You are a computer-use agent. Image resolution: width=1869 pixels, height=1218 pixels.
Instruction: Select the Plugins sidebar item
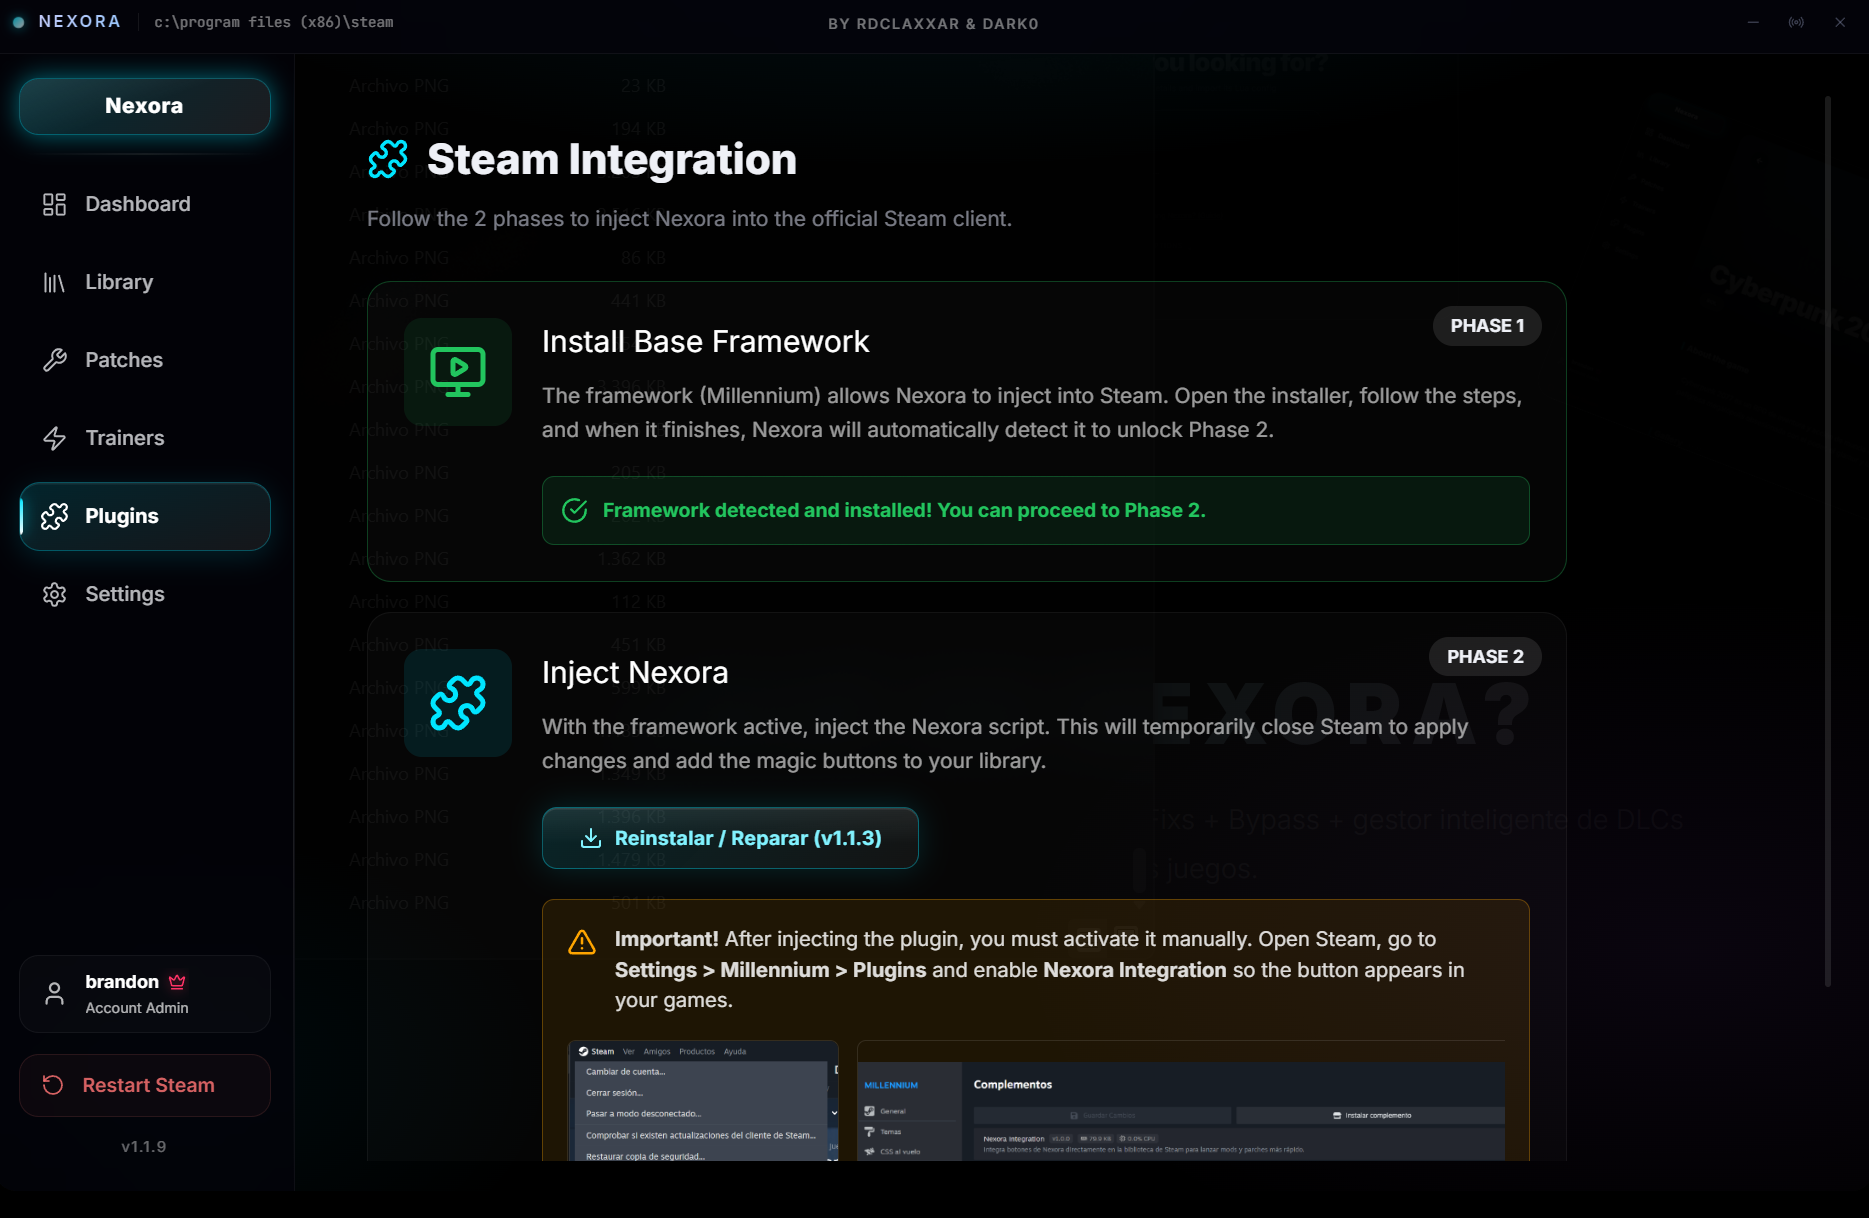tap(145, 516)
